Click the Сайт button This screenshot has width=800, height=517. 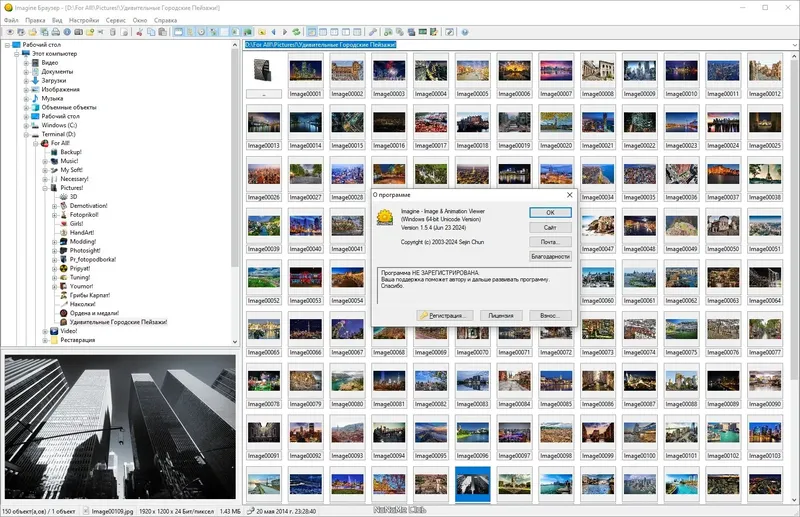(x=550, y=227)
